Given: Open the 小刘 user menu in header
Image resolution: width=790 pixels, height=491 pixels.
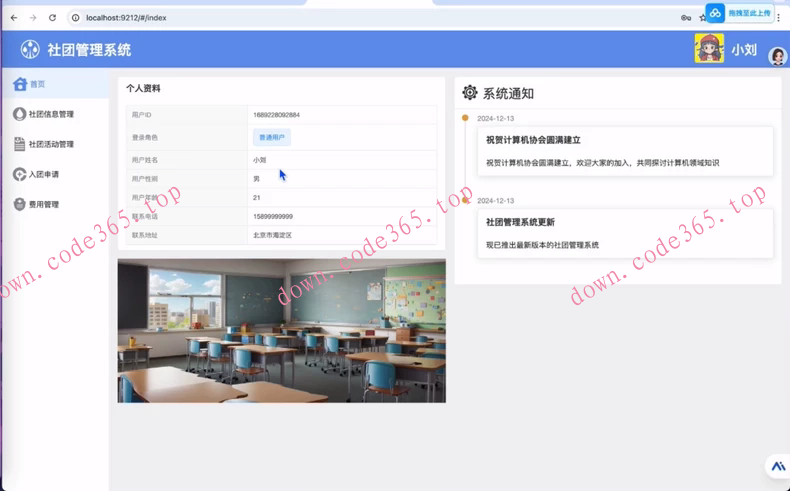Looking at the screenshot, I should (743, 50).
